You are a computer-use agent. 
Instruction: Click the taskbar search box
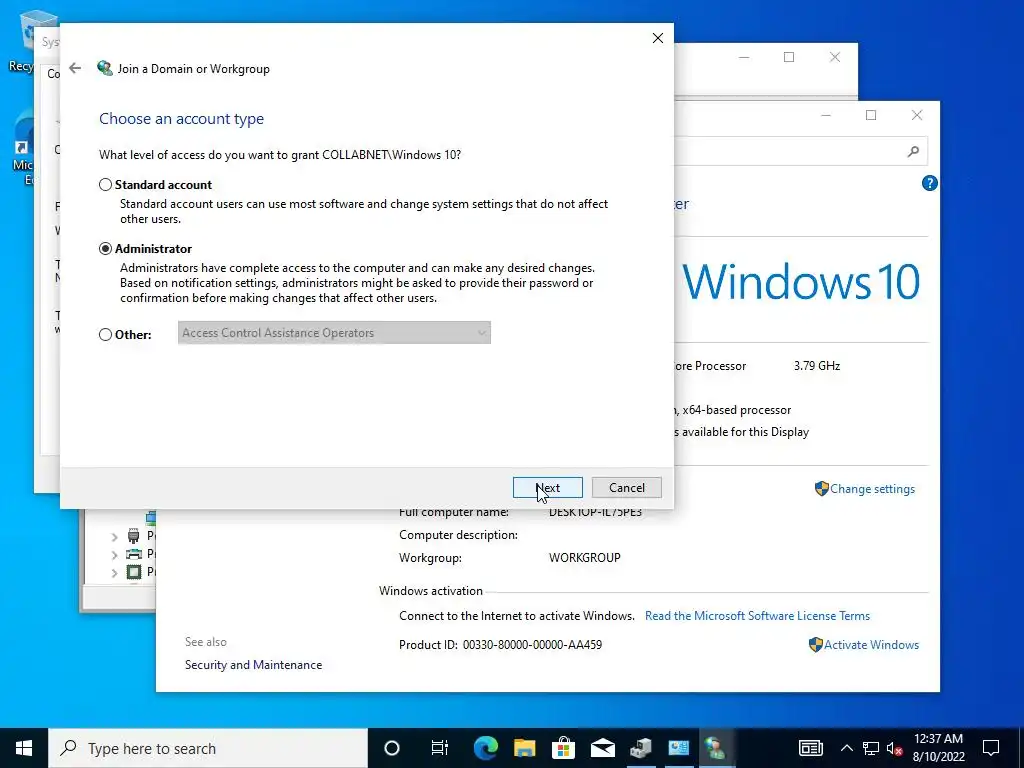tap(208, 748)
